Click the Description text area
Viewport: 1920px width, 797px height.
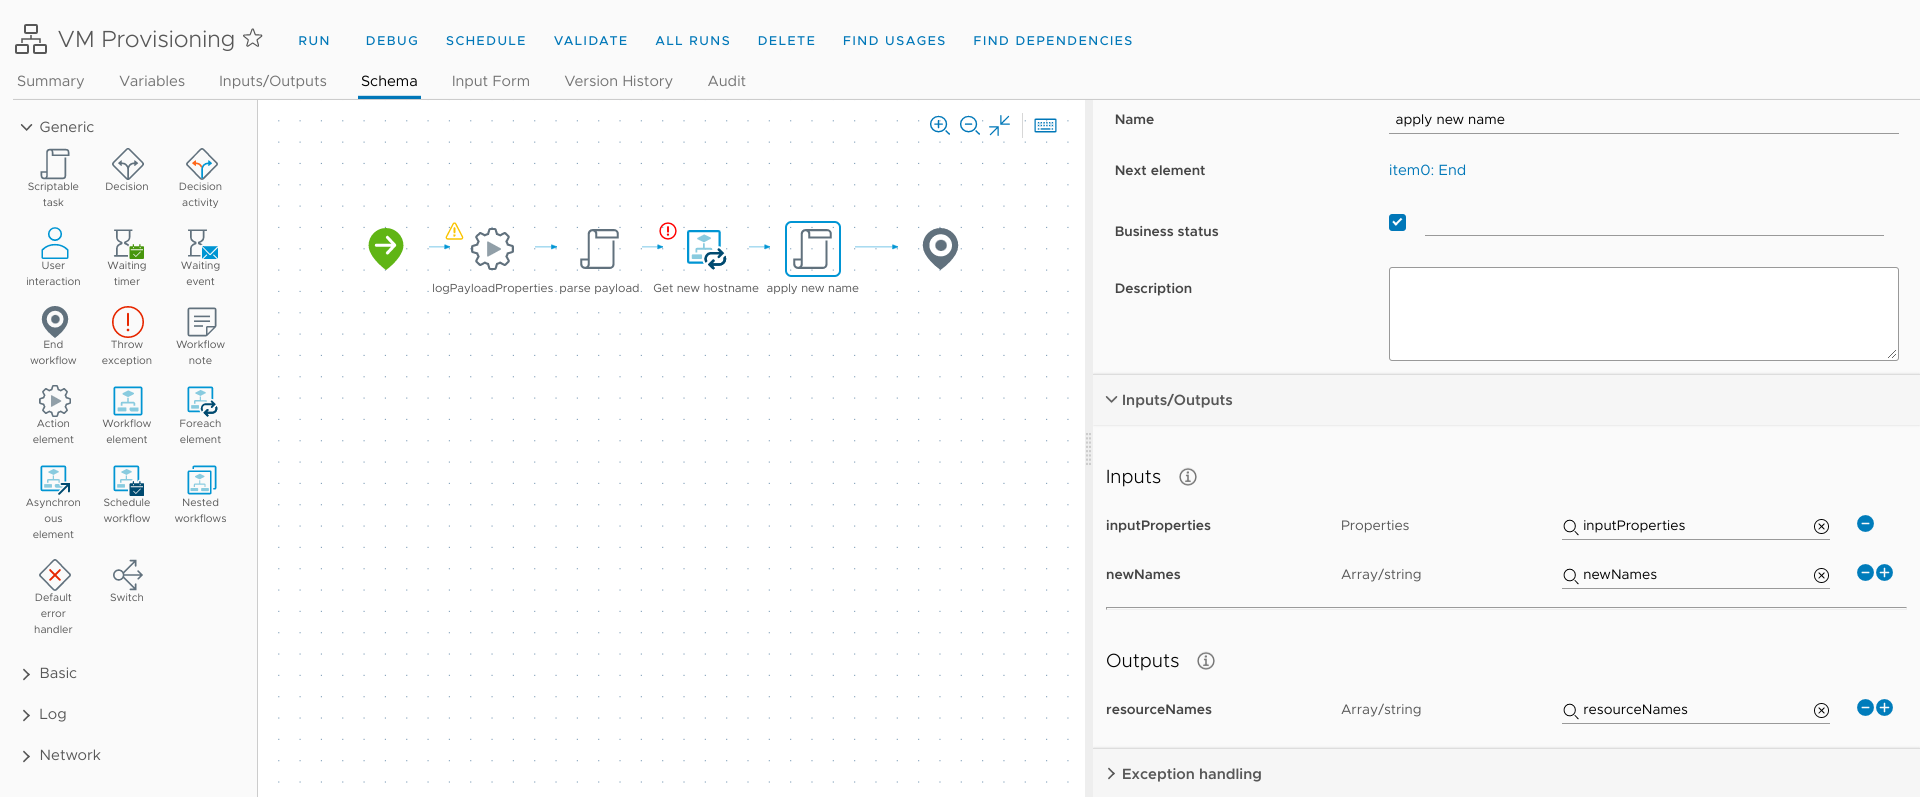coord(1644,314)
